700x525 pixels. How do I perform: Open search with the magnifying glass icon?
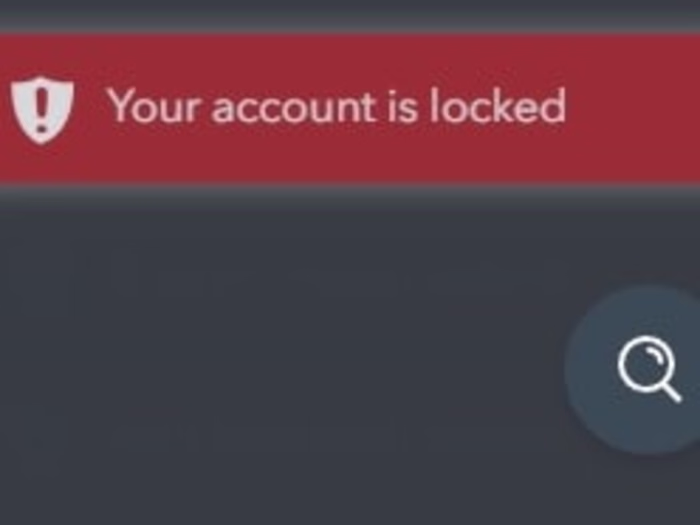click(650, 370)
